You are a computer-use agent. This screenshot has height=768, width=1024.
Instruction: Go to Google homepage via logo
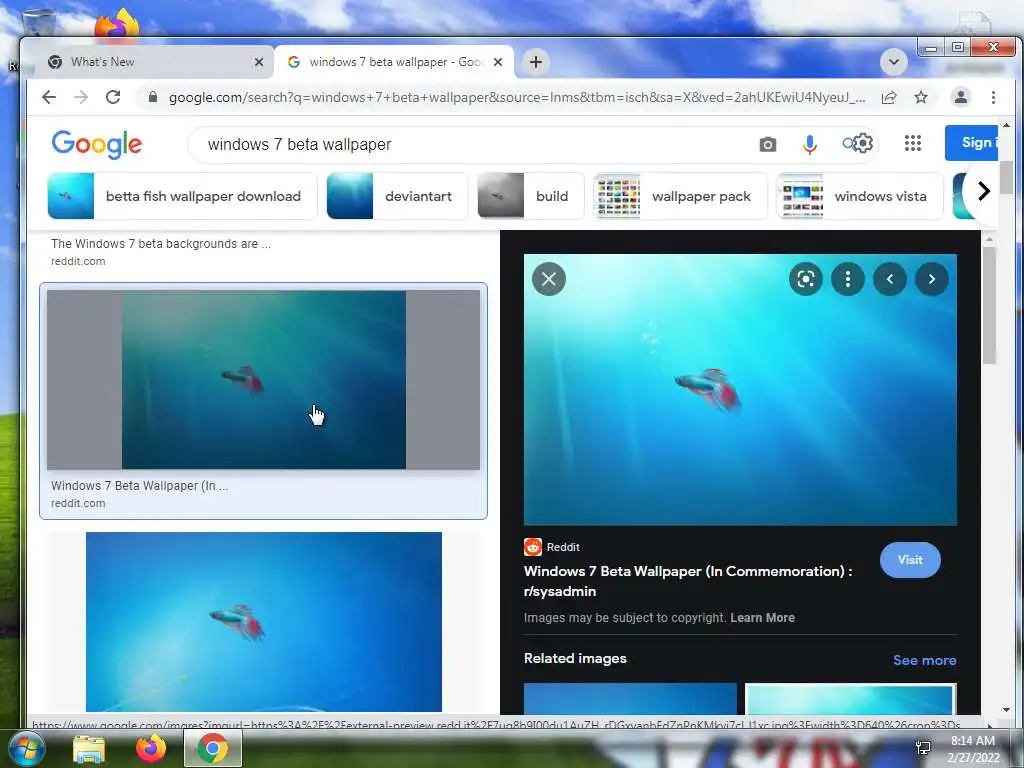click(x=97, y=144)
